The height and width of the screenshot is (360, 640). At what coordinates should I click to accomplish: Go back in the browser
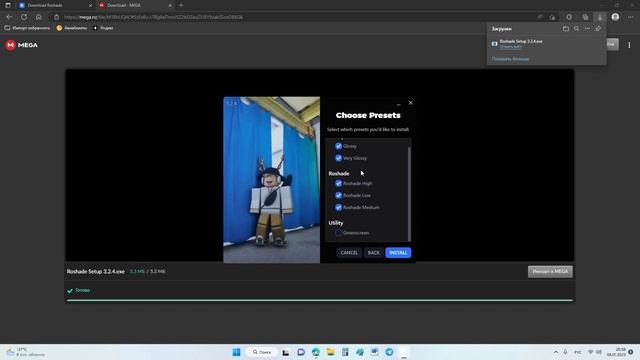(9, 17)
